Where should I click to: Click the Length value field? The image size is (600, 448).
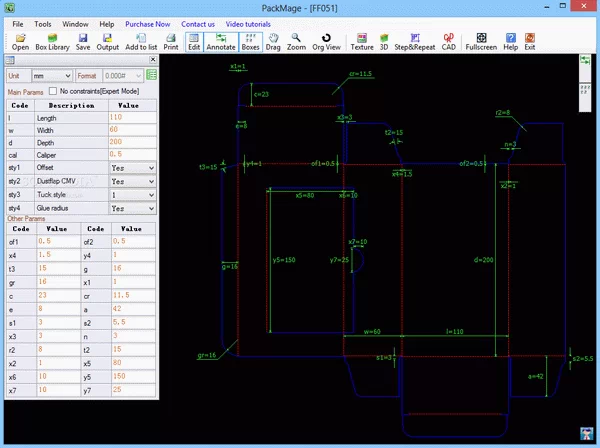tap(130, 117)
